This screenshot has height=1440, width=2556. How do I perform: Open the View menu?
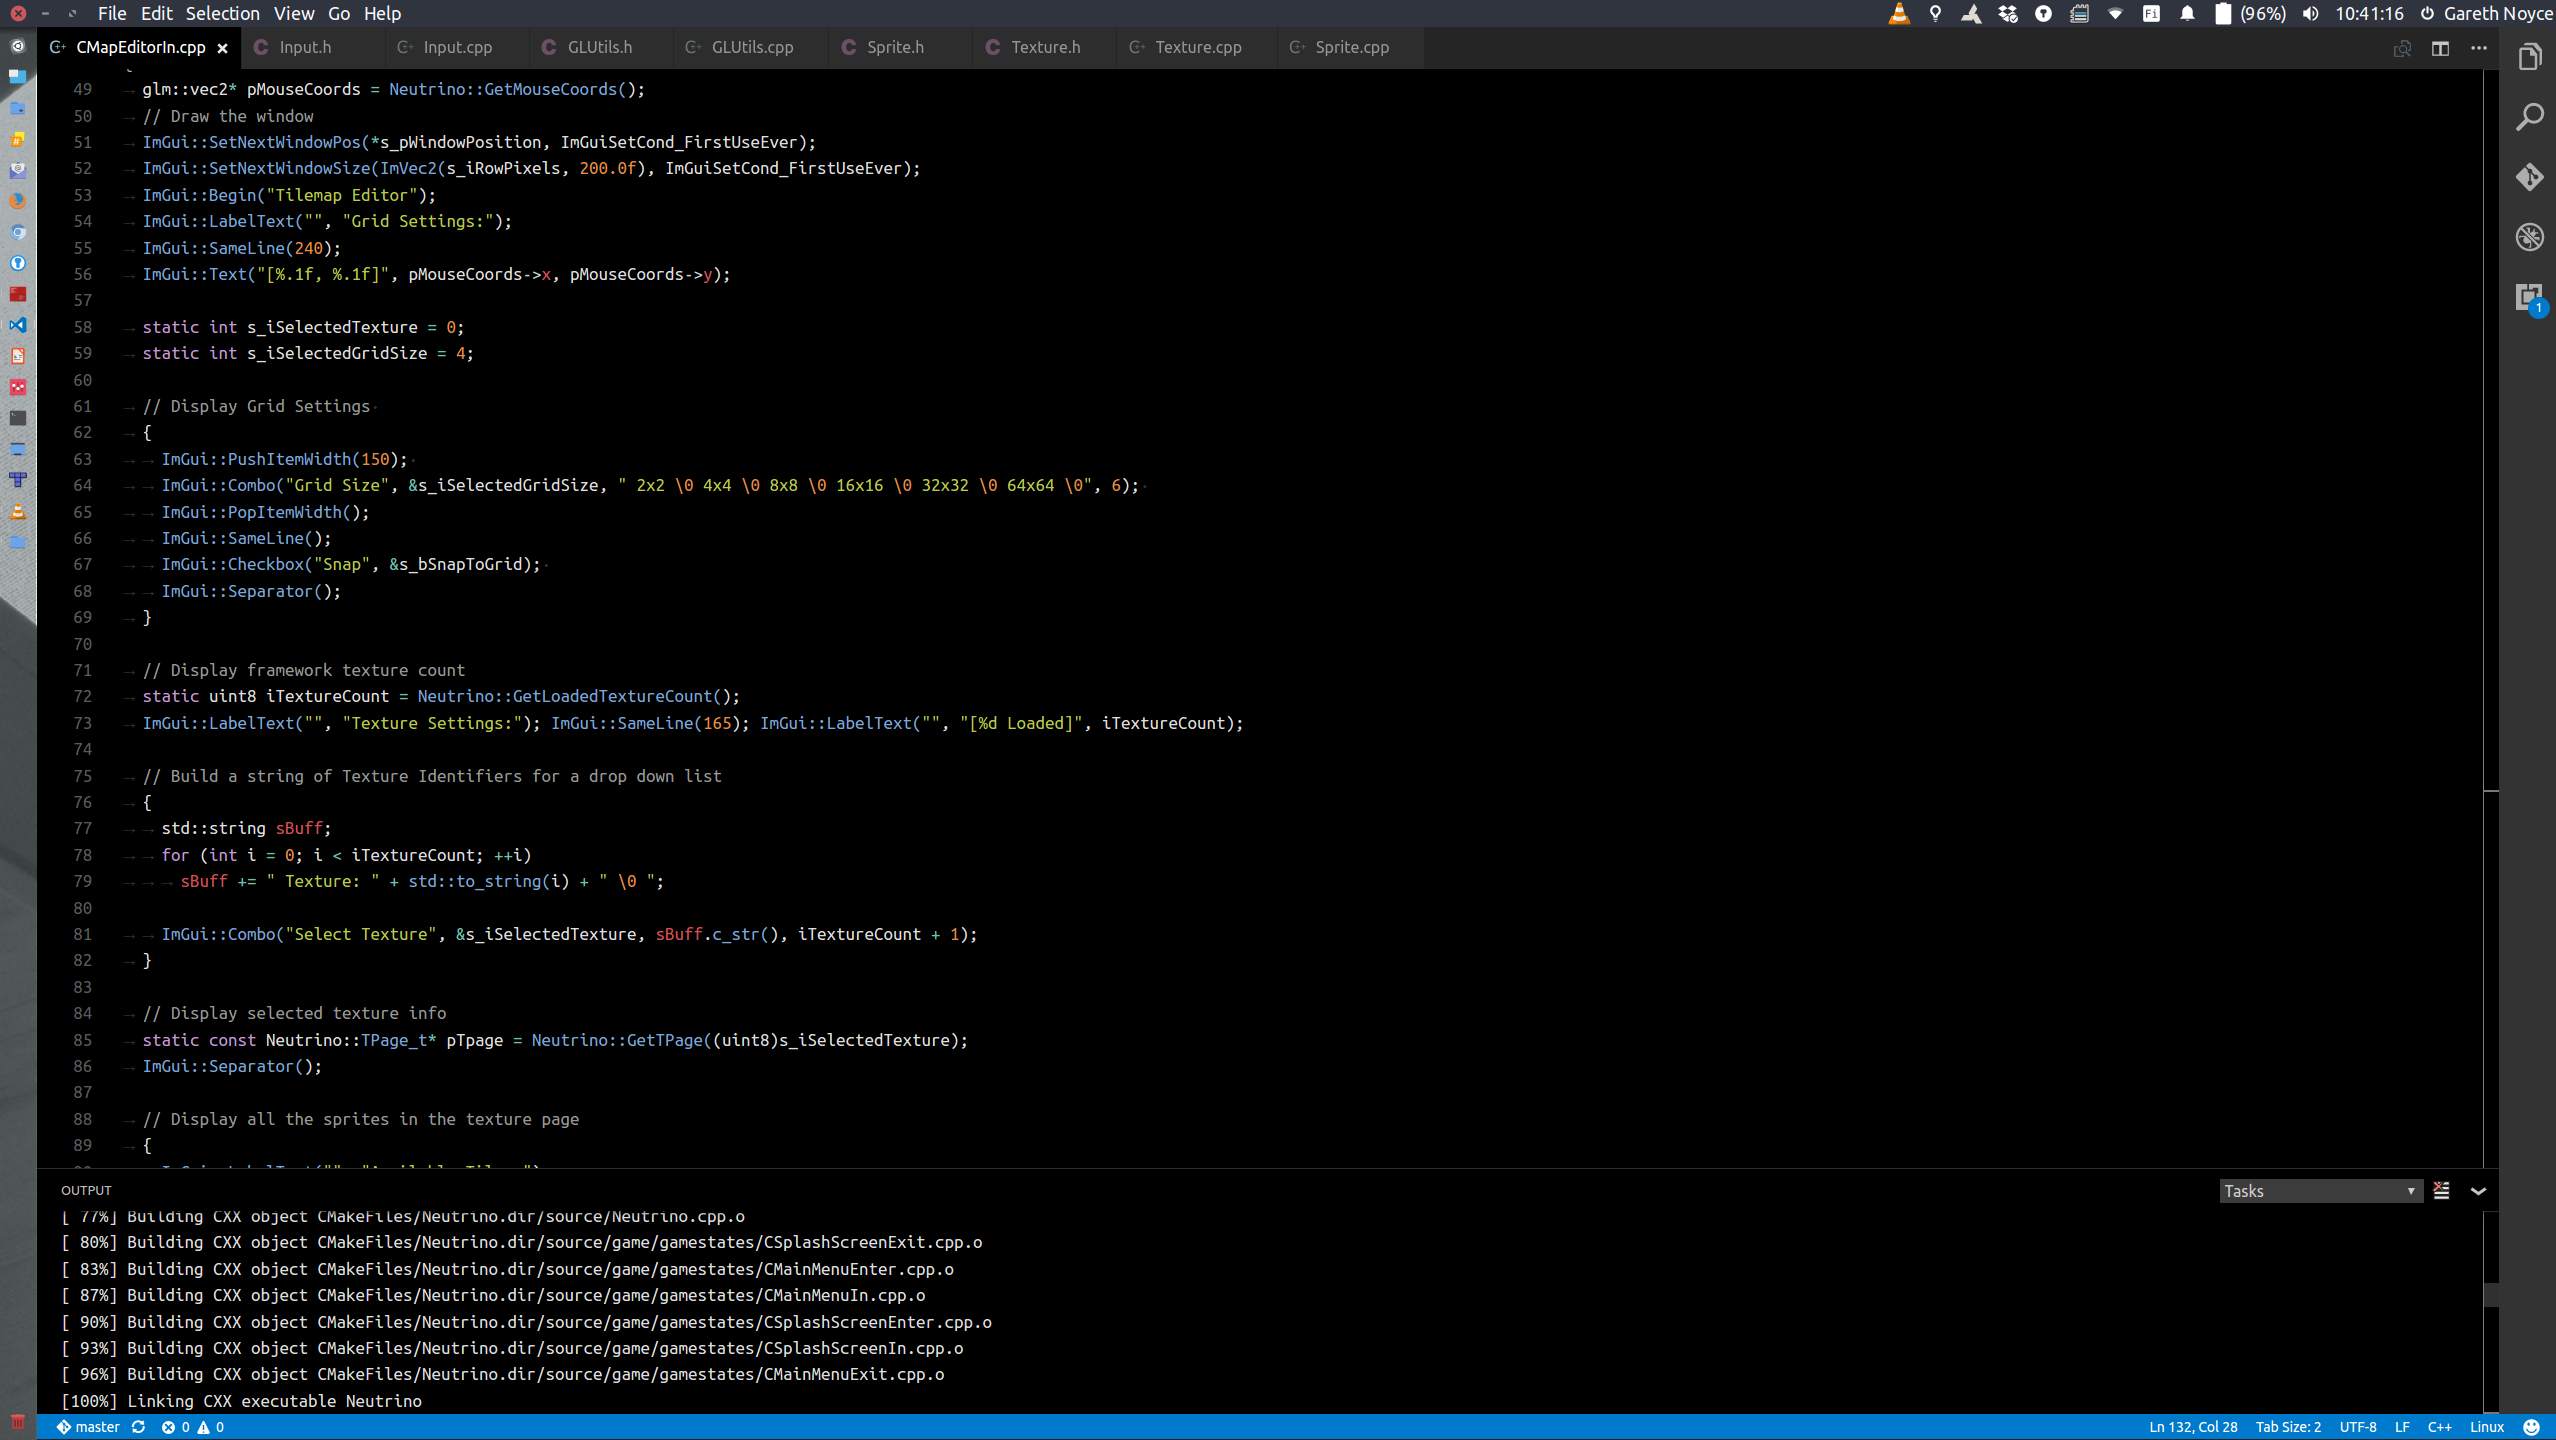(294, 13)
